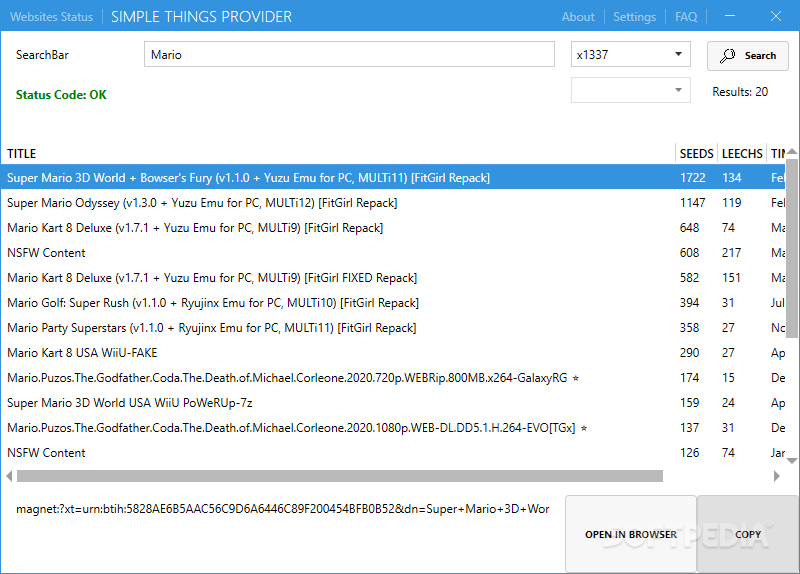800x574 pixels.
Task: Select Super Mario 3D World USA WiiU PoWeRUp-7z row
Action: tap(393, 403)
